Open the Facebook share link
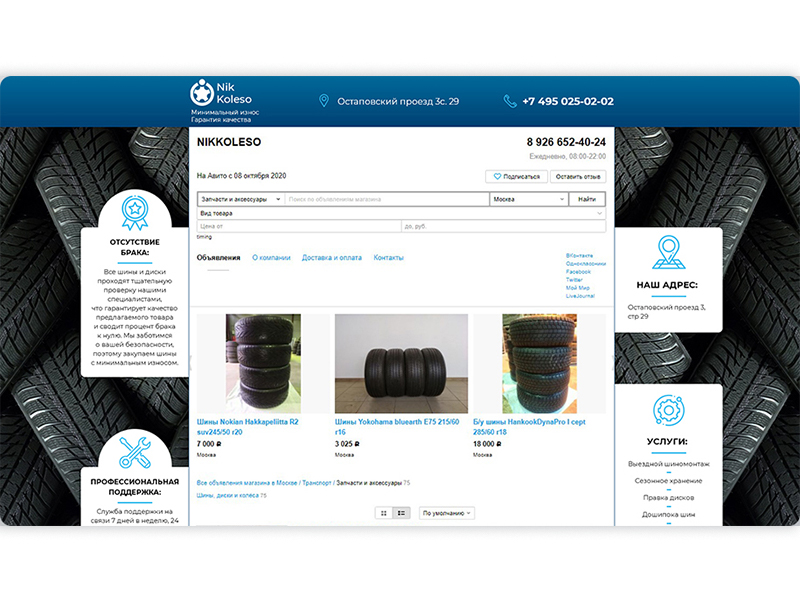800x600 pixels. pos(578,272)
